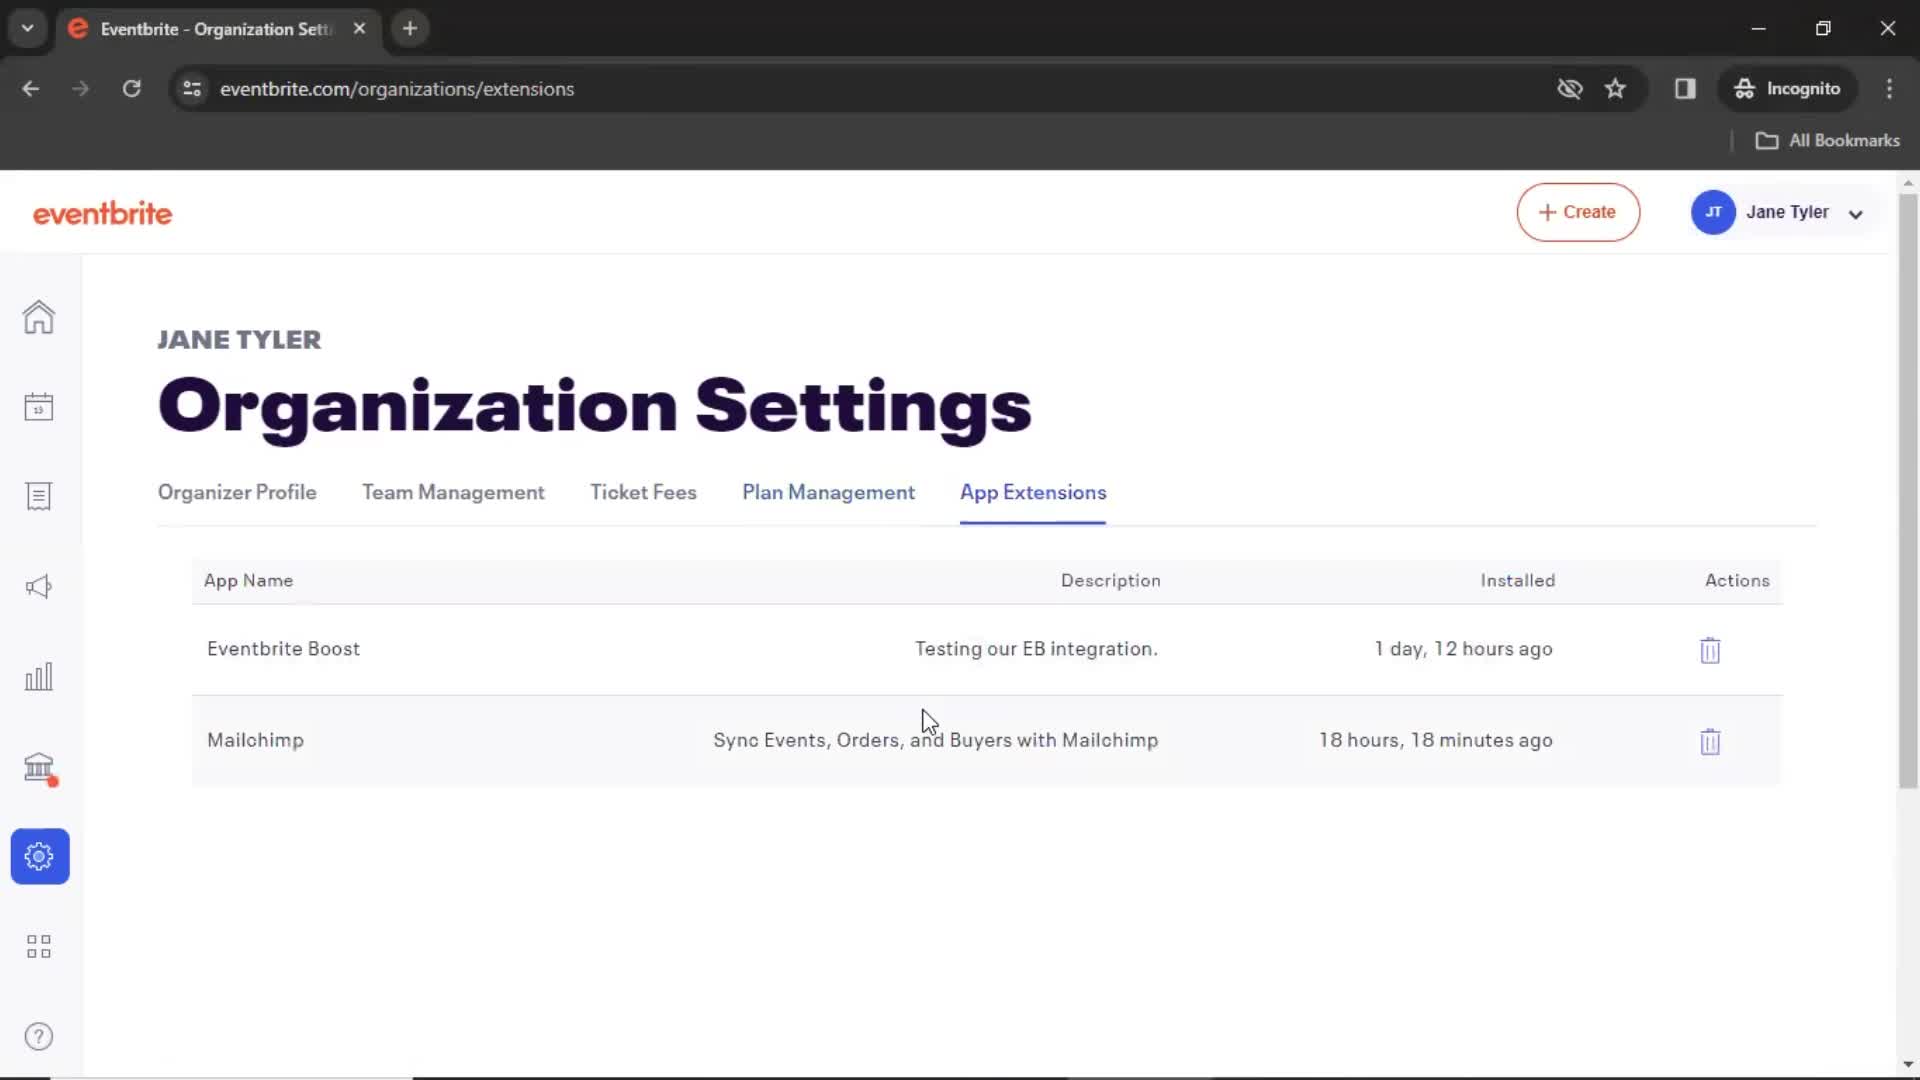The height and width of the screenshot is (1080, 1920).
Task: Click the Create button
Action: (1578, 212)
